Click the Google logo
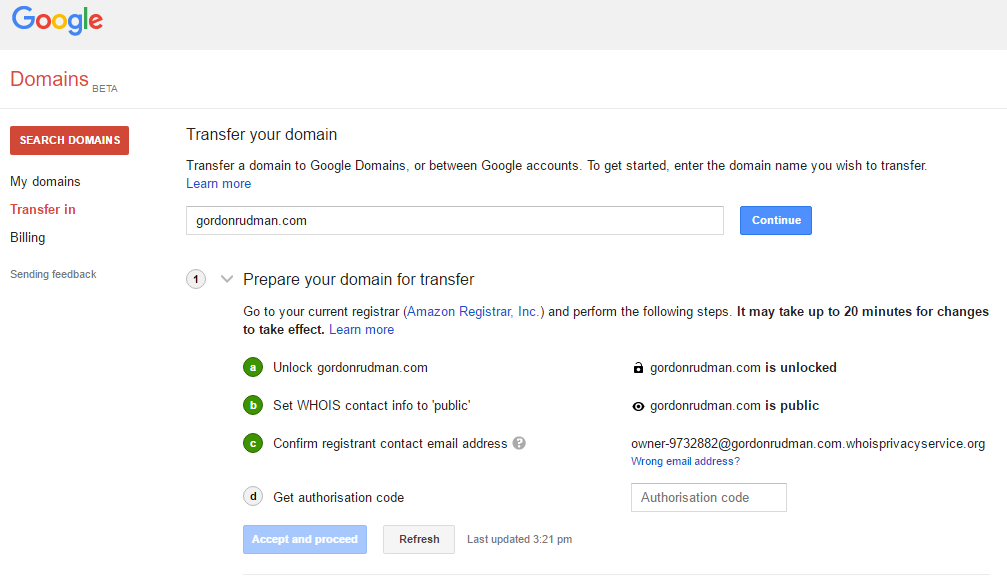This screenshot has width=1007, height=585. [57, 20]
